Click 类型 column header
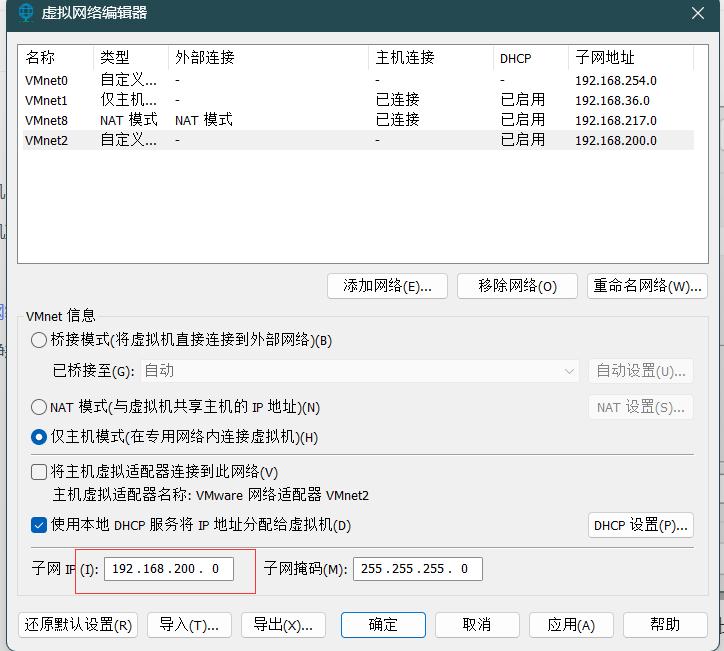The width and height of the screenshot is (724, 651). (x=131, y=58)
